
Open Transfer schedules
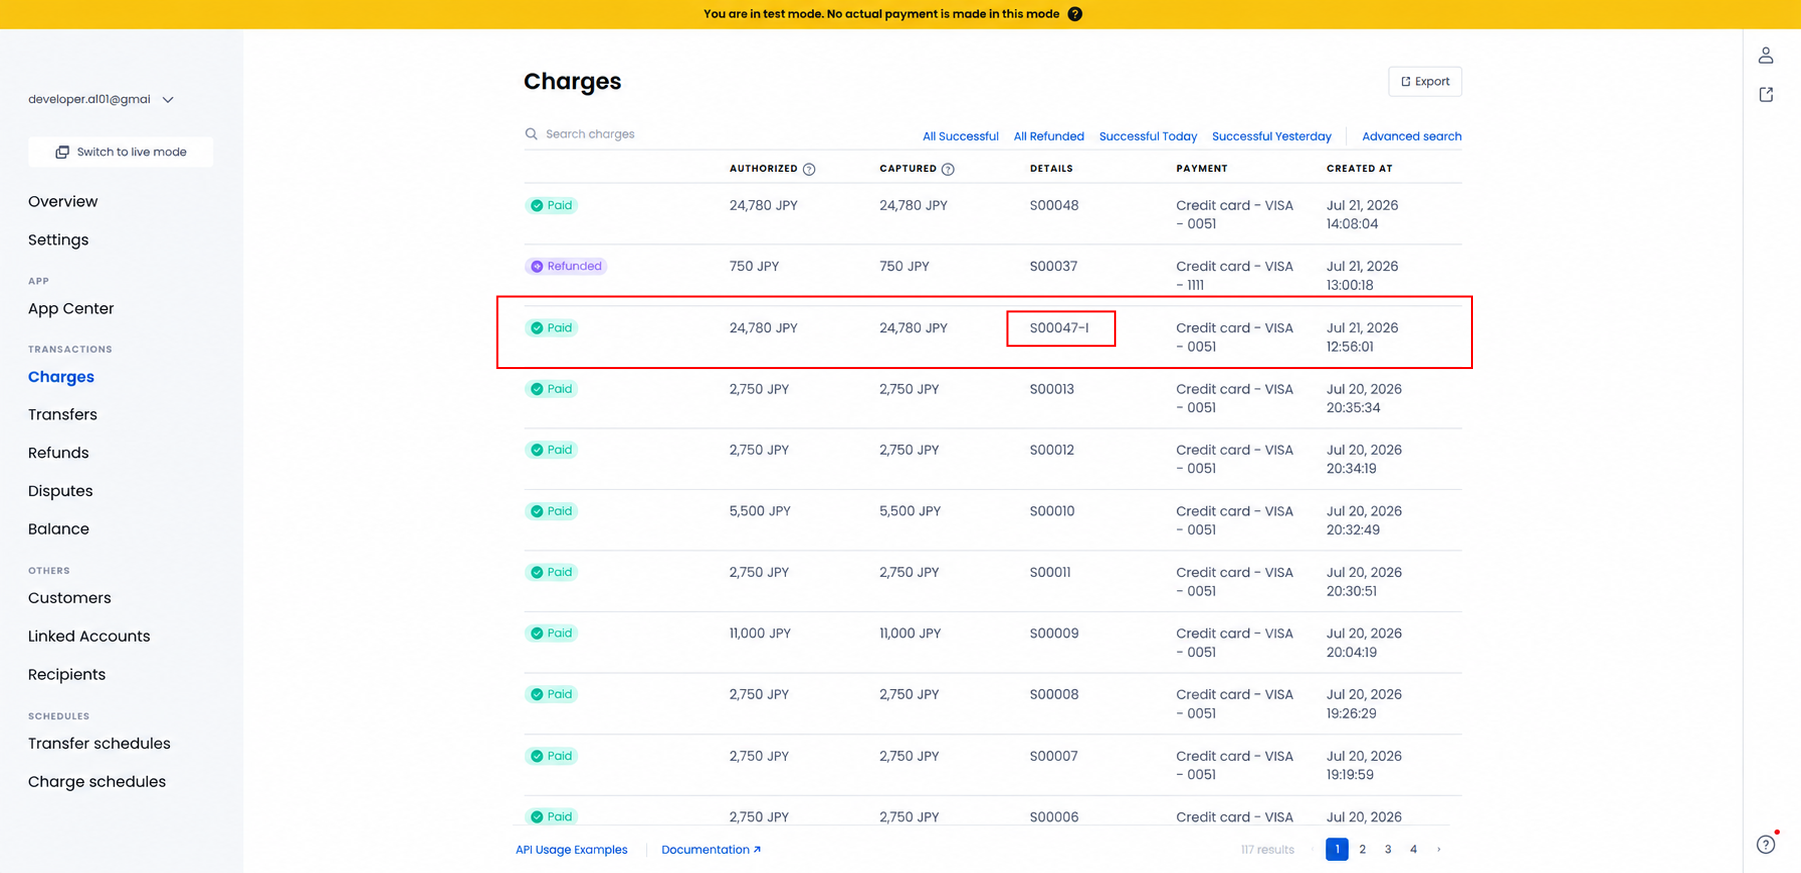click(x=99, y=743)
